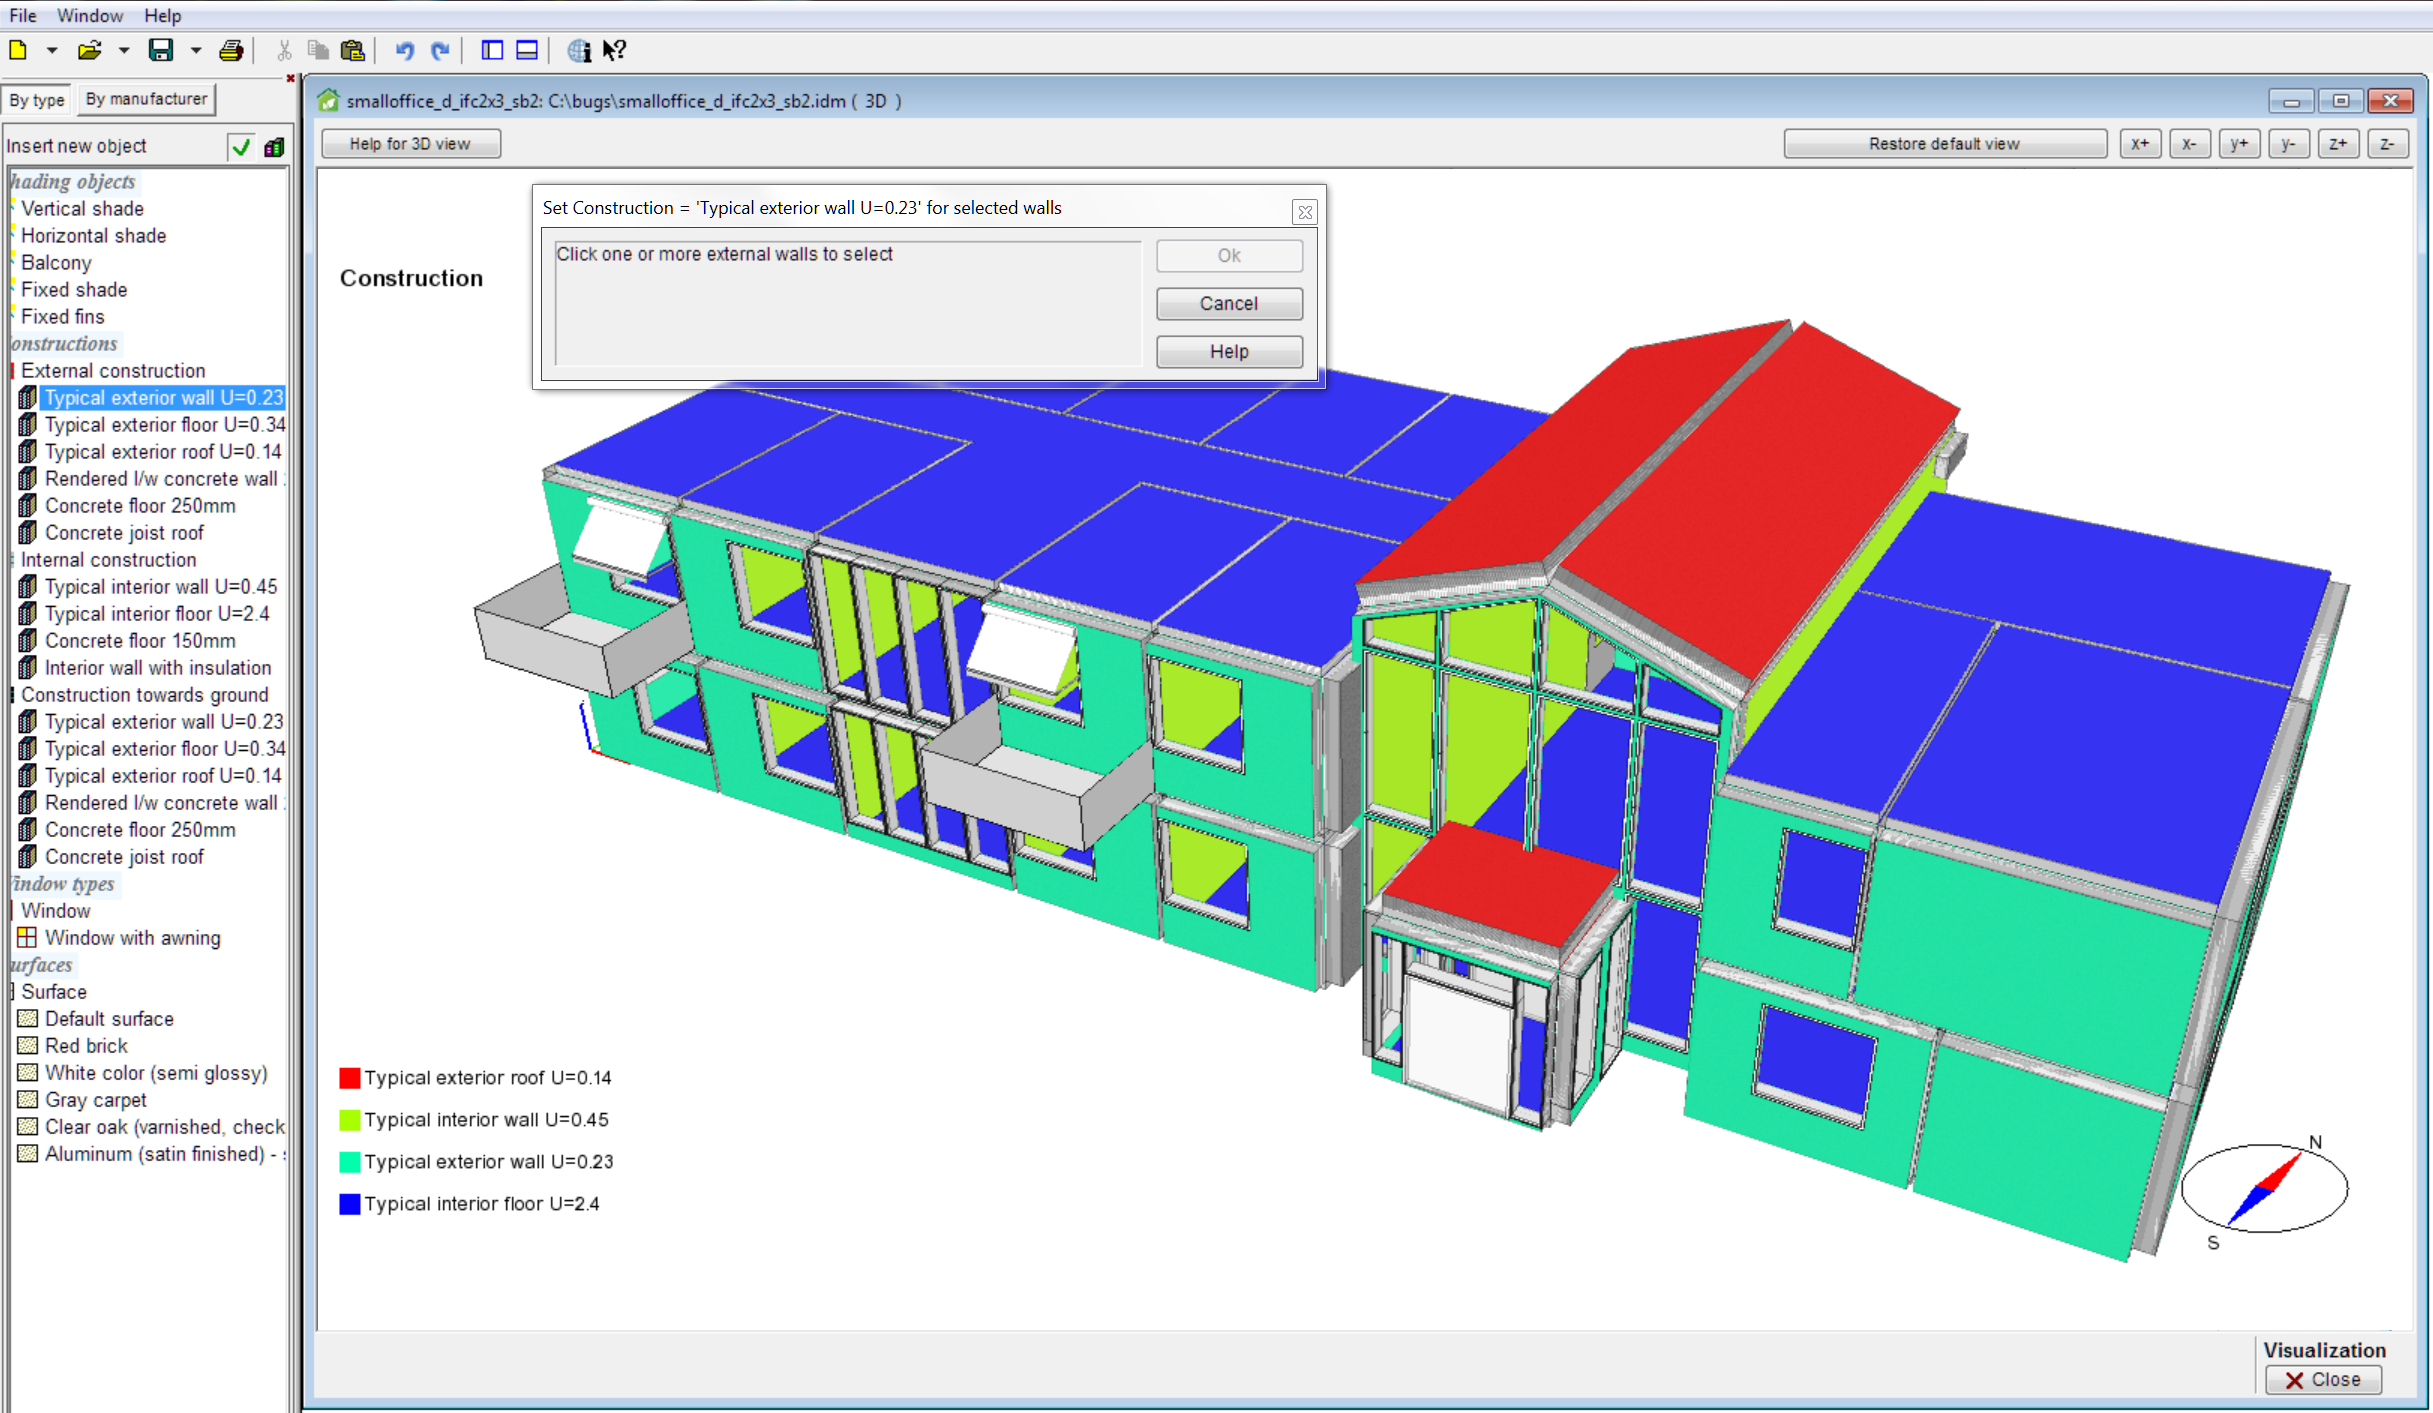
Task: Click the Undo arrow icon
Action: [404, 50]
